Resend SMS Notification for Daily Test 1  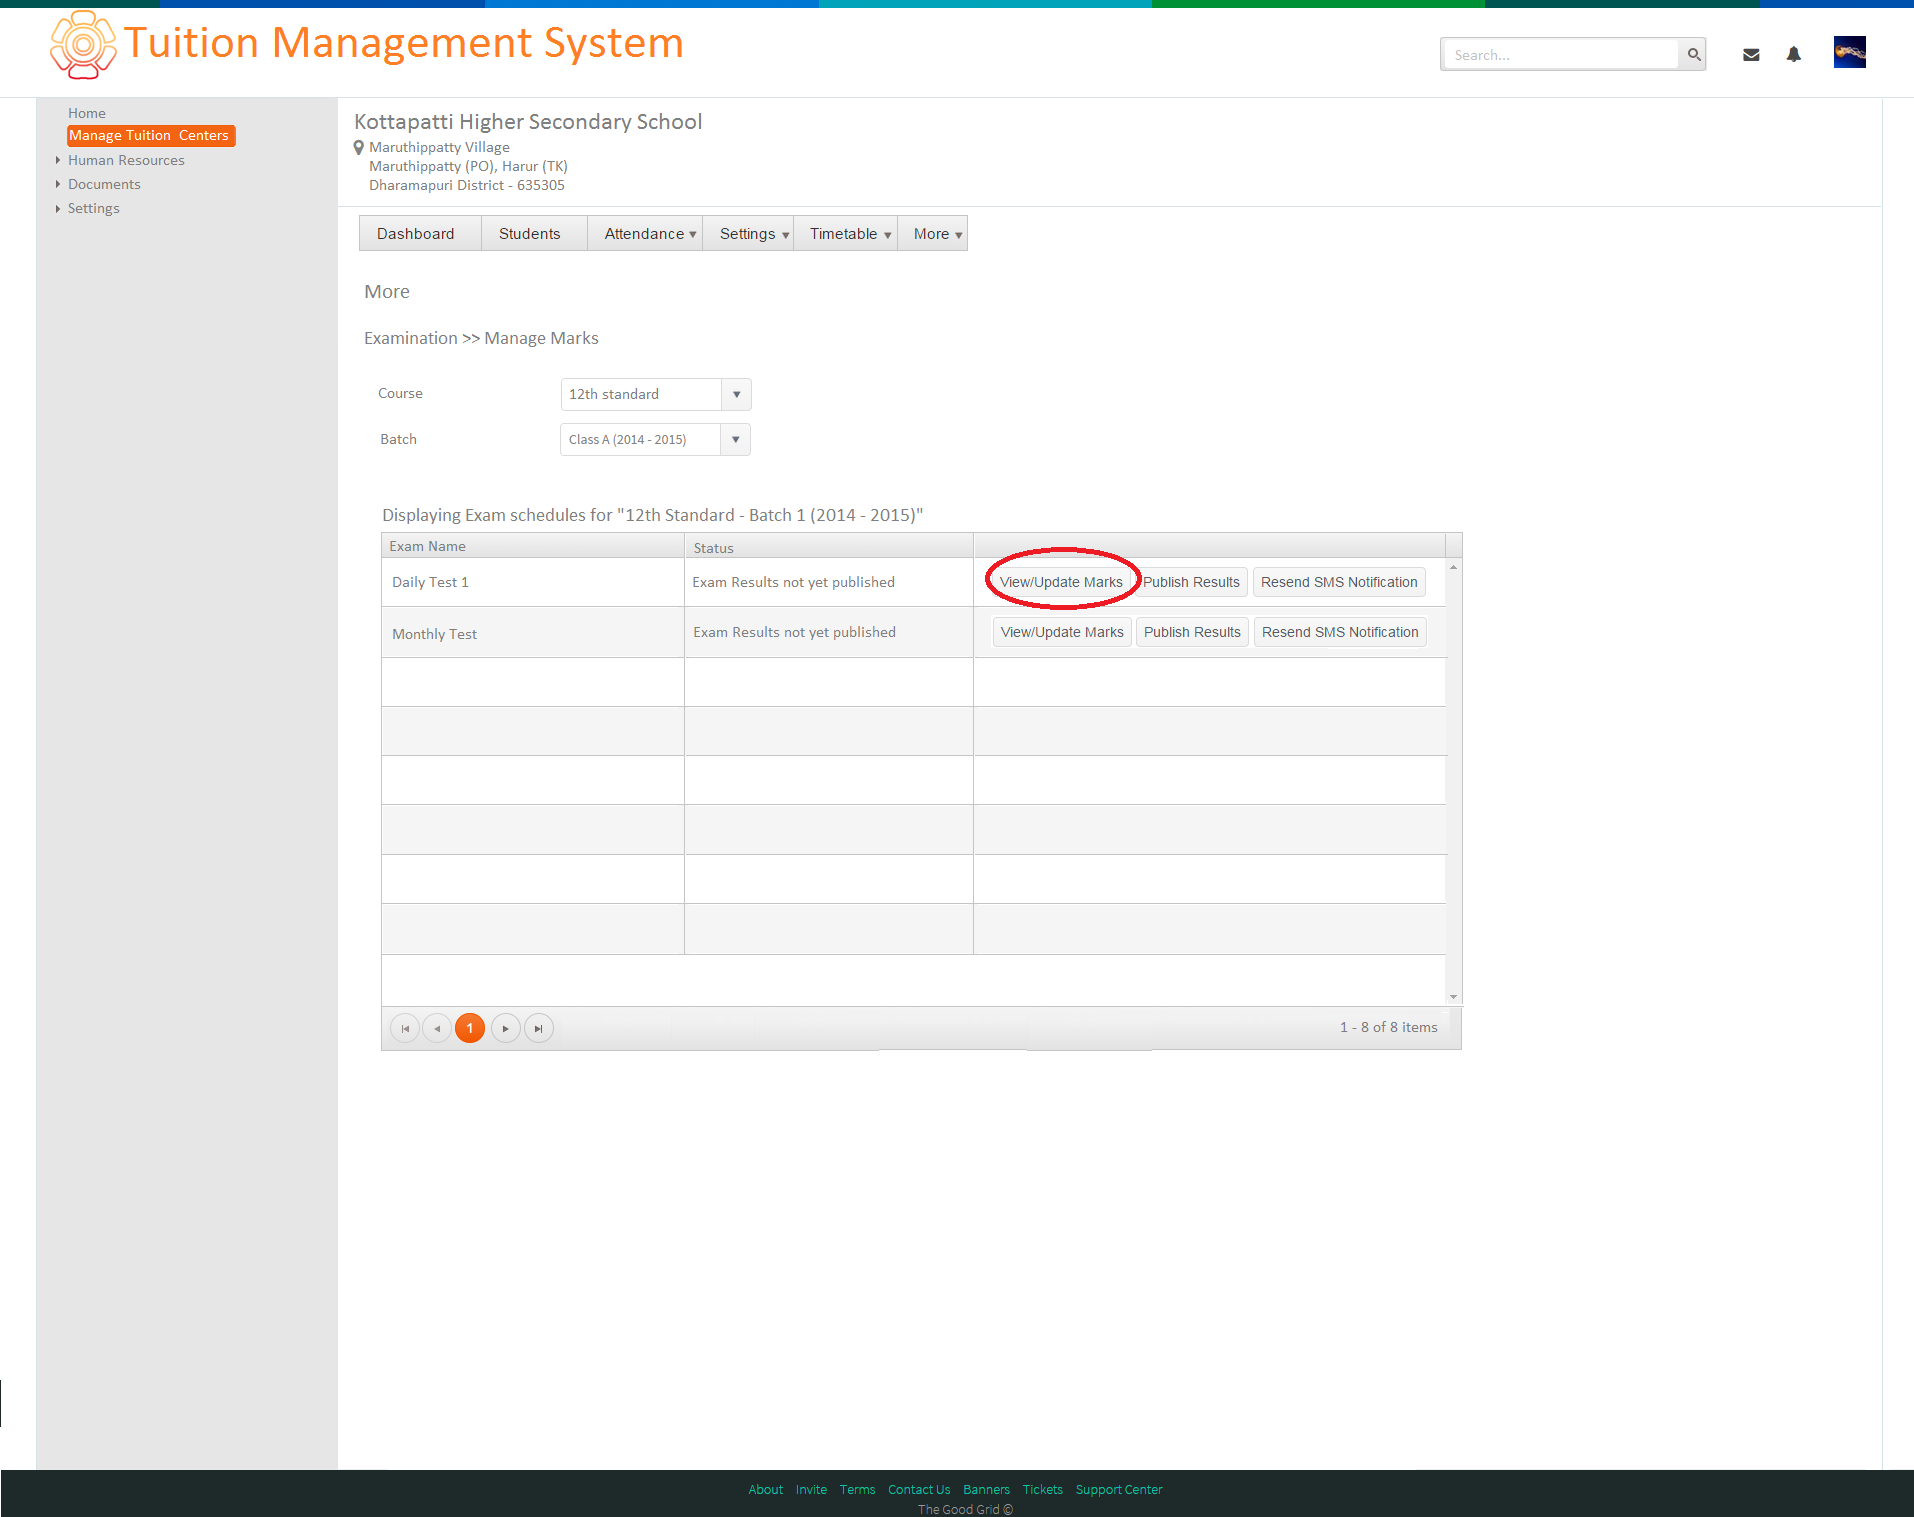(1339, 582)
